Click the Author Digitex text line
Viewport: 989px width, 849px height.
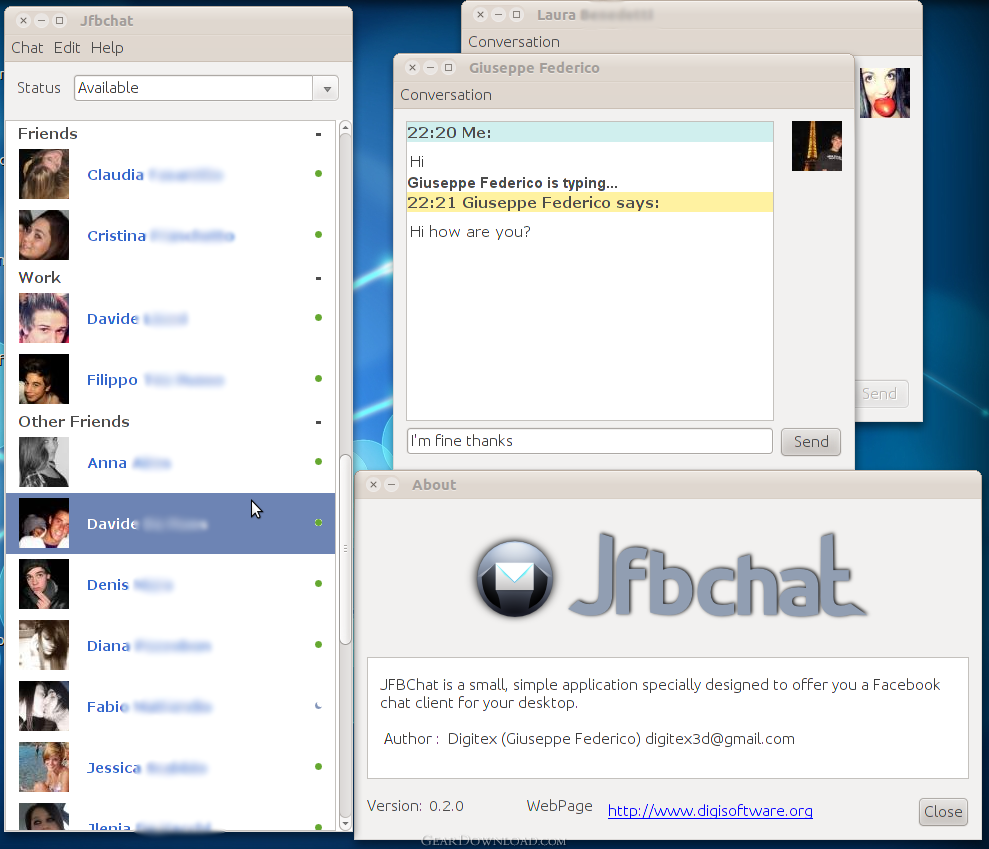pos(589,739)
